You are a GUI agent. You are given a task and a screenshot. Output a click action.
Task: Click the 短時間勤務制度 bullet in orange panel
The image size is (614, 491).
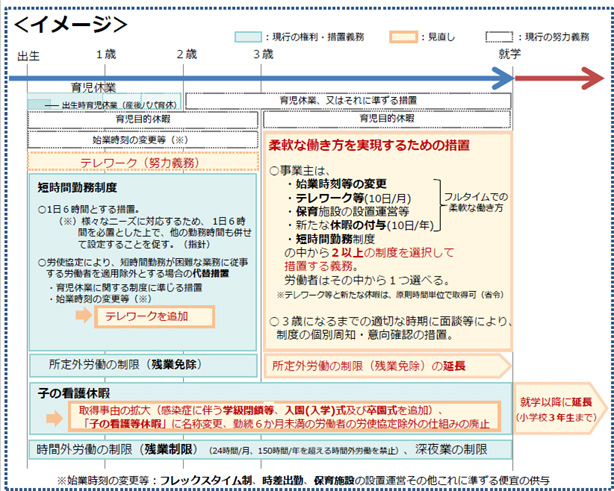click(331, 239)
